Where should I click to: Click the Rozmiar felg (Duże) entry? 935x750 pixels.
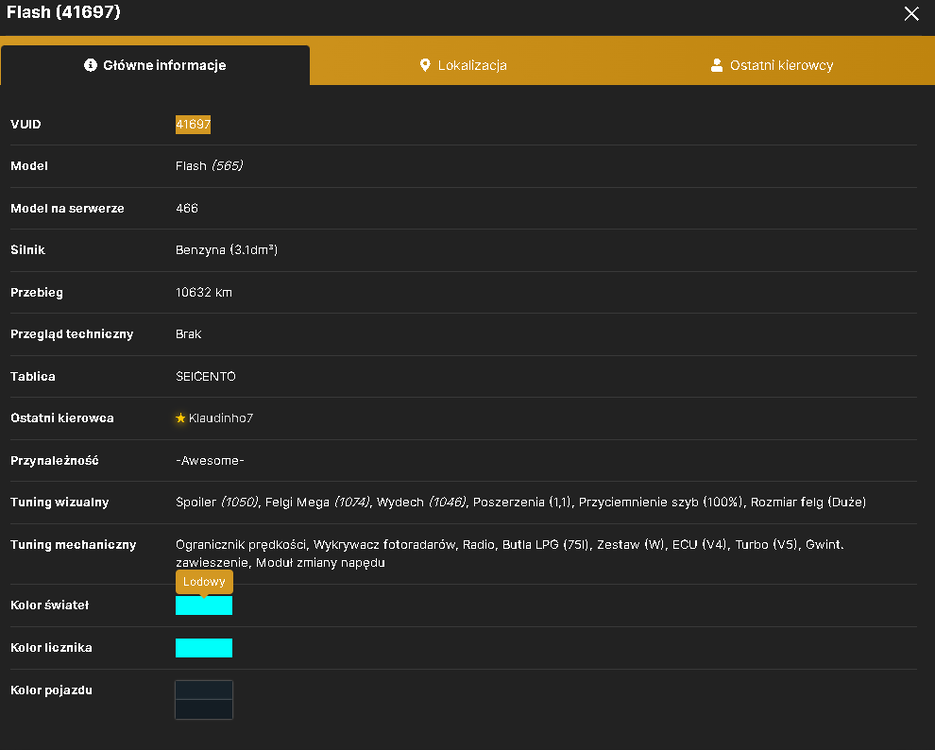tap(808, 502)
